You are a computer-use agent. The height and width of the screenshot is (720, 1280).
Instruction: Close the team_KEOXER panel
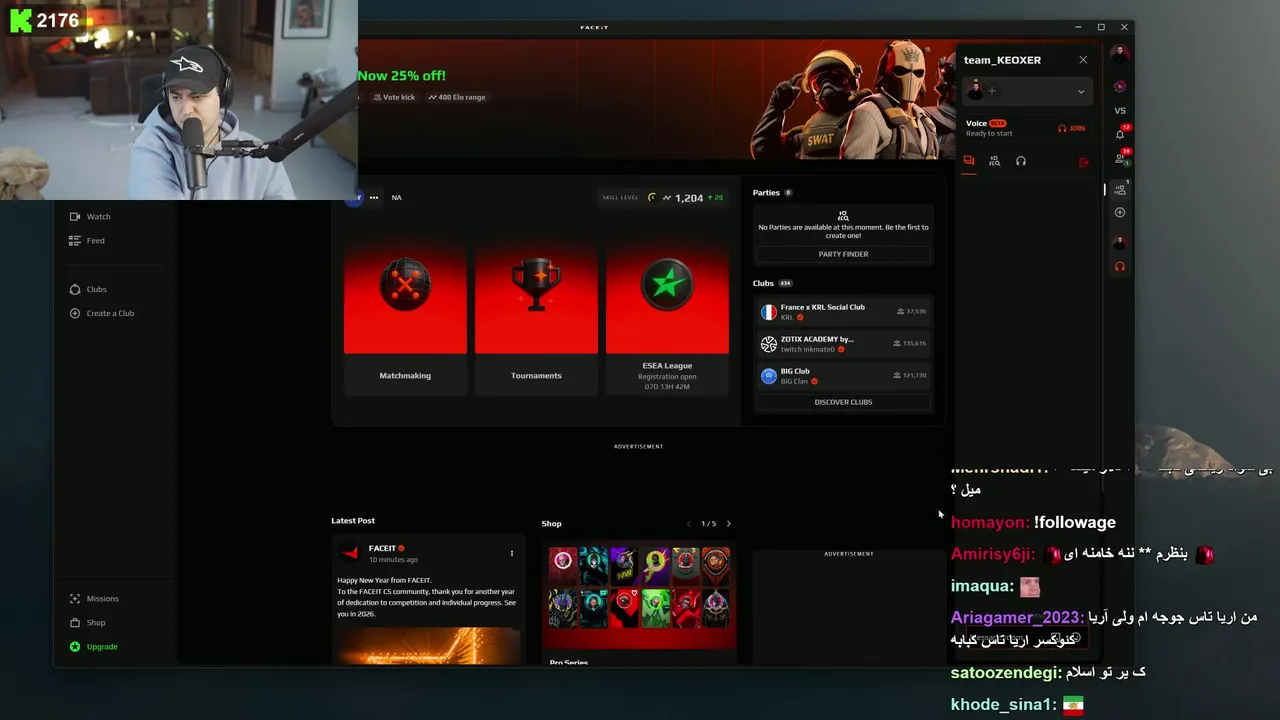click(x=1083, y=60)
